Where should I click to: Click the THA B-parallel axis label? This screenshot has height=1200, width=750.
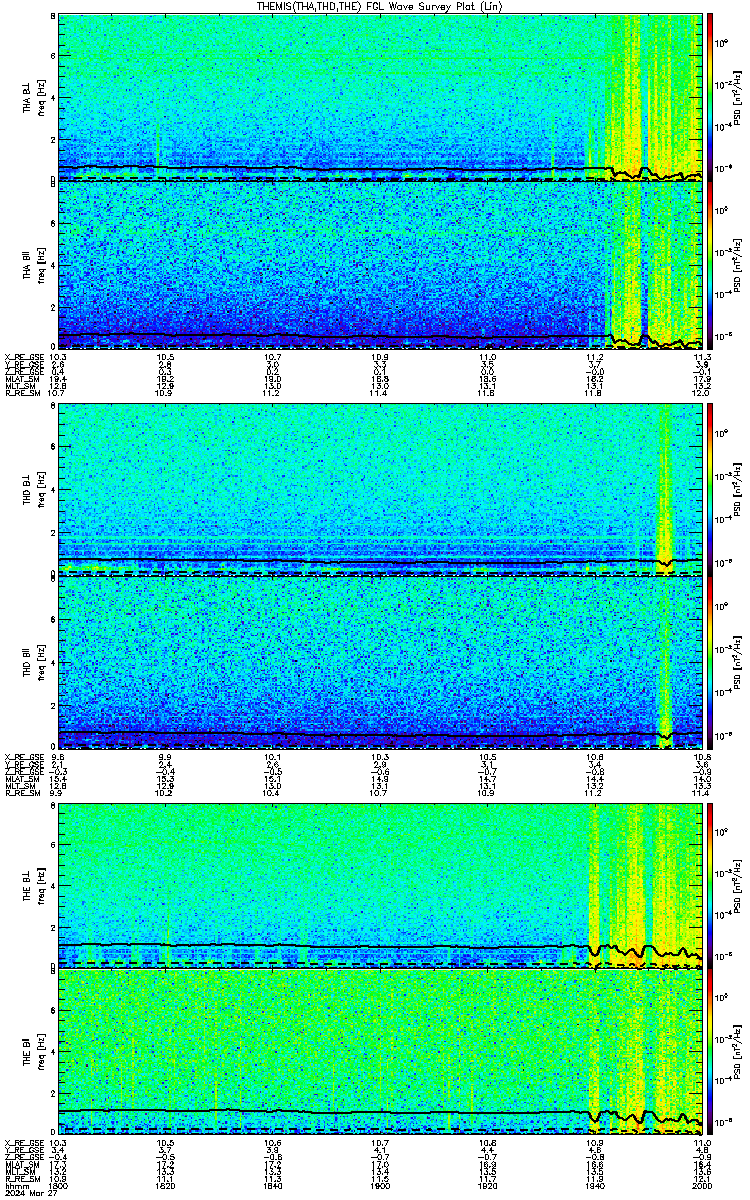coord(28,264)
